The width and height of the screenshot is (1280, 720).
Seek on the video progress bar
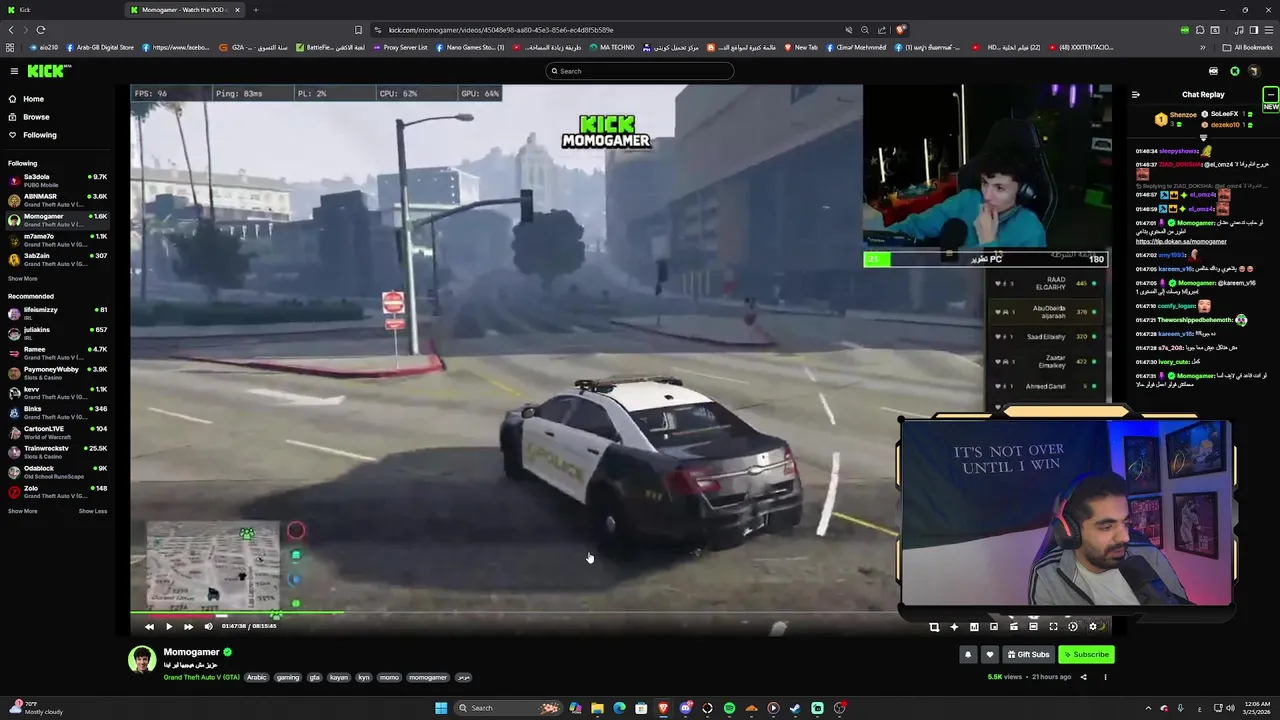[x=620, y=613]
